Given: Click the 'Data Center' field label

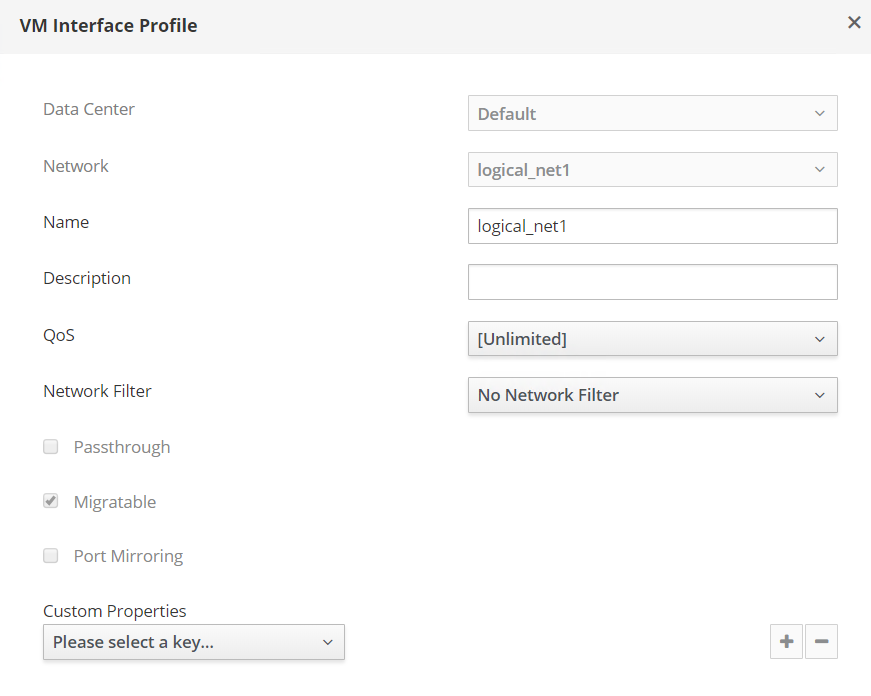Looking at the screenshot, I should 89,109.
